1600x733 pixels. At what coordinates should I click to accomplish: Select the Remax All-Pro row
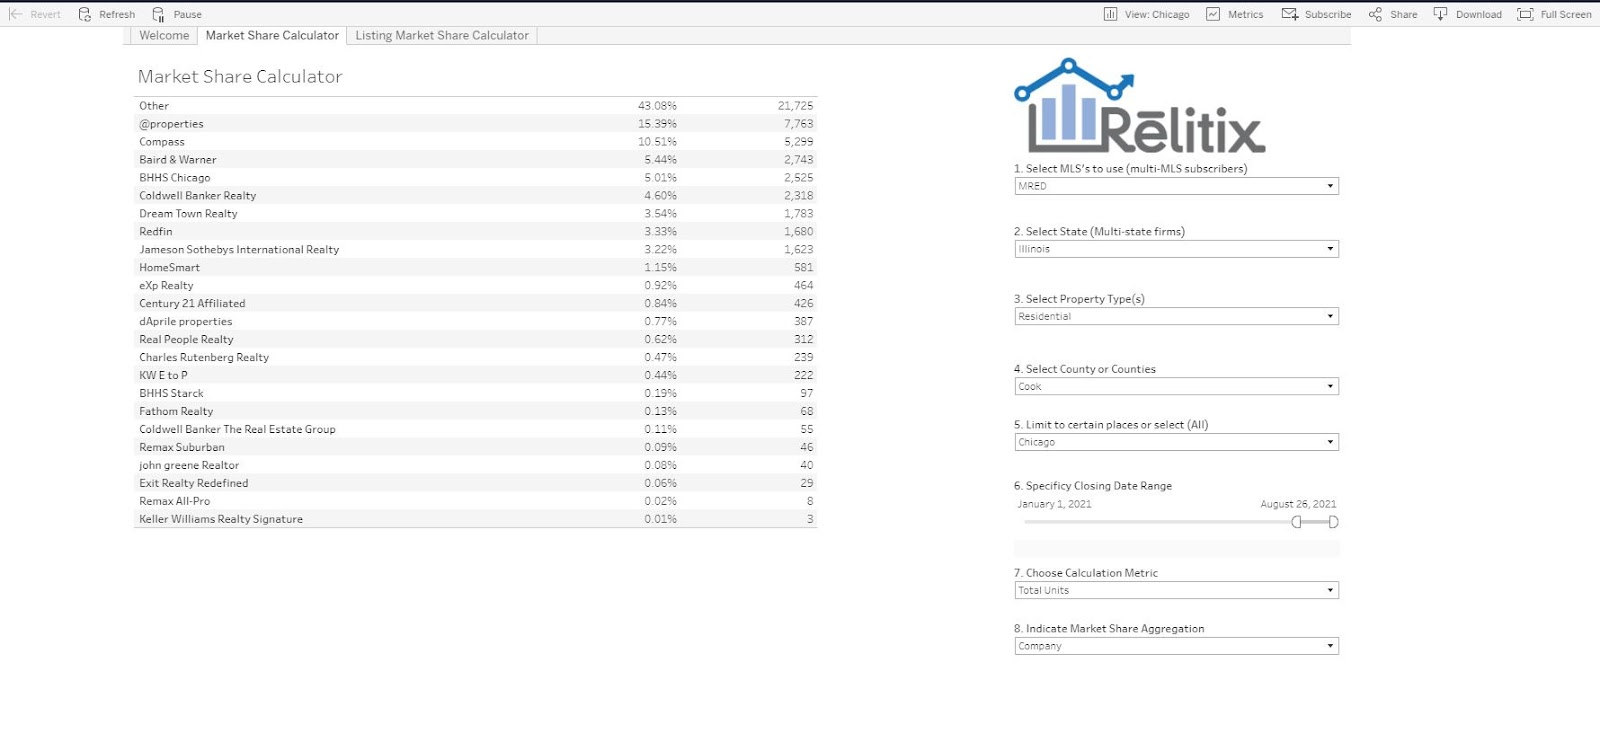click(x=476, y=502)
